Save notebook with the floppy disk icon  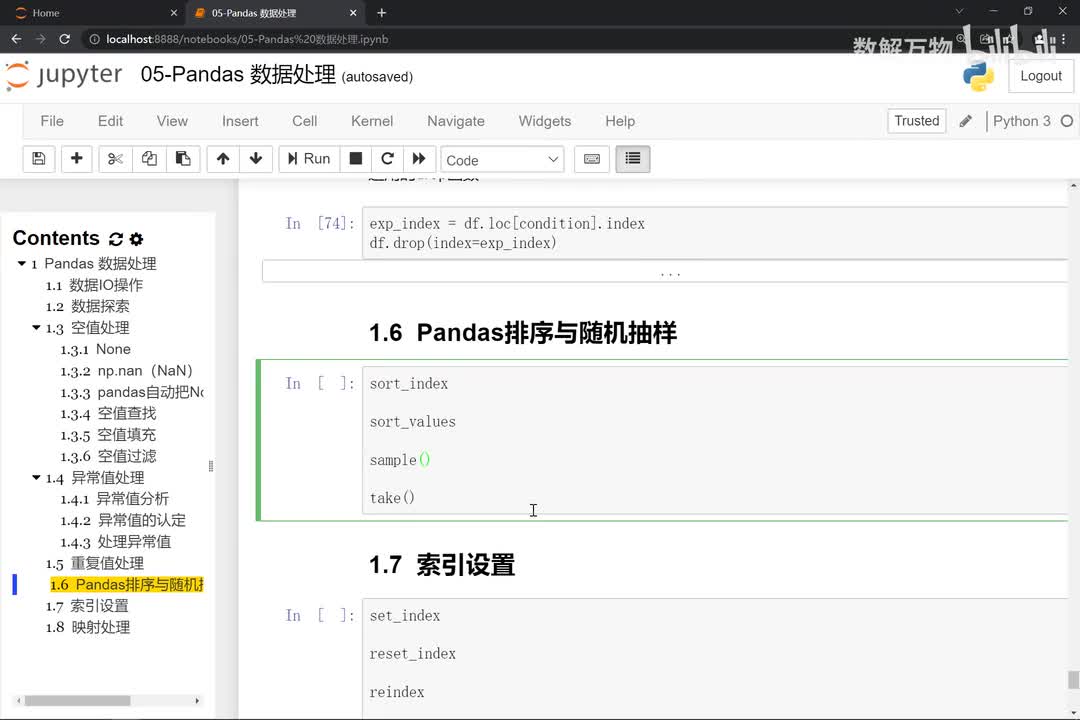pyautogui.click(x=39, y=159)
